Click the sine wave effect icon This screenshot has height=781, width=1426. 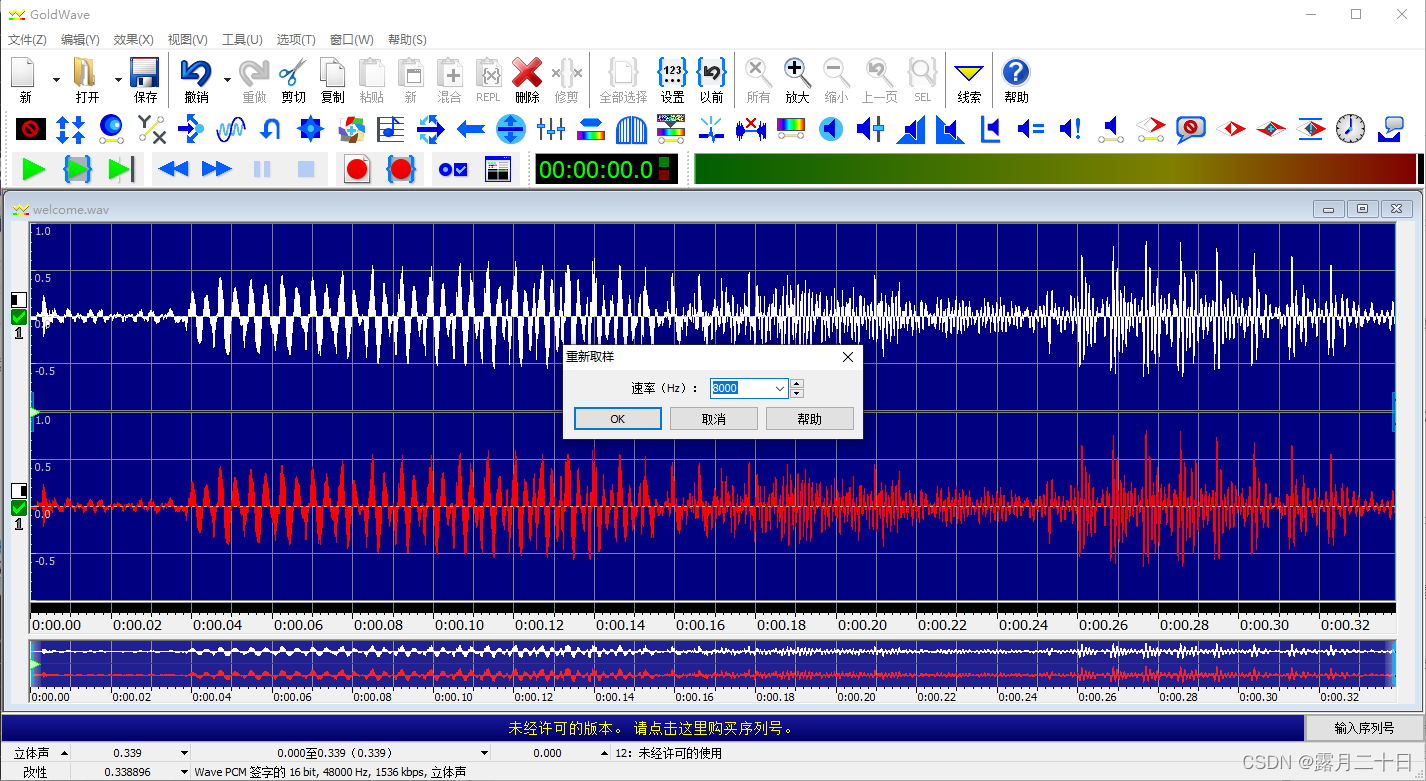pyautogui.click(x=231, y=128)
